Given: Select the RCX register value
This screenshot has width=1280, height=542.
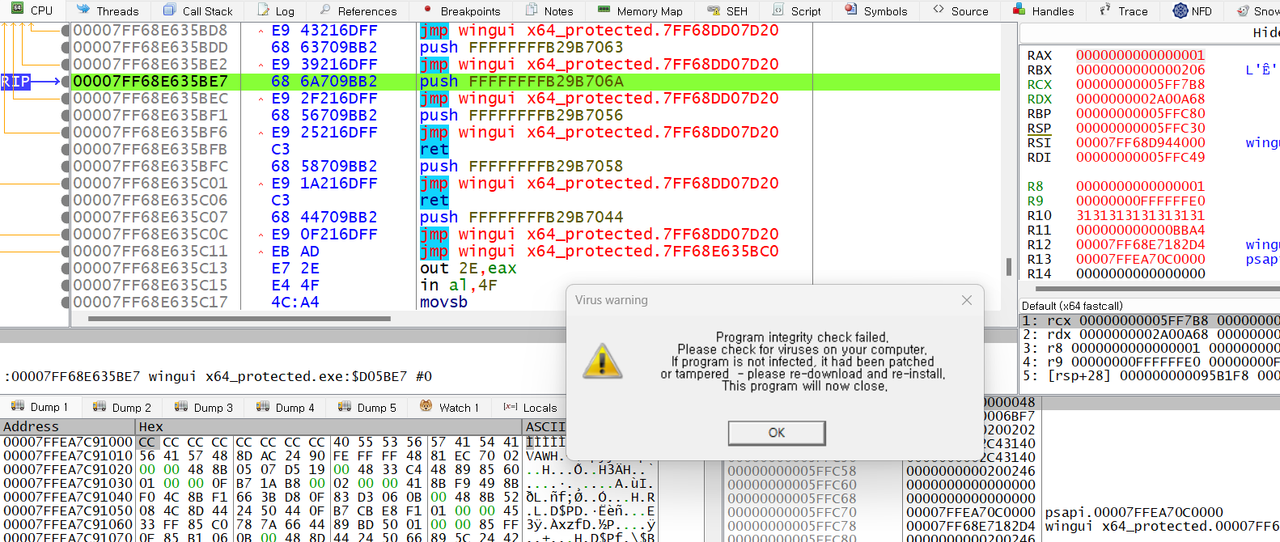Looking at the screenshot, I should [1141, 84].
